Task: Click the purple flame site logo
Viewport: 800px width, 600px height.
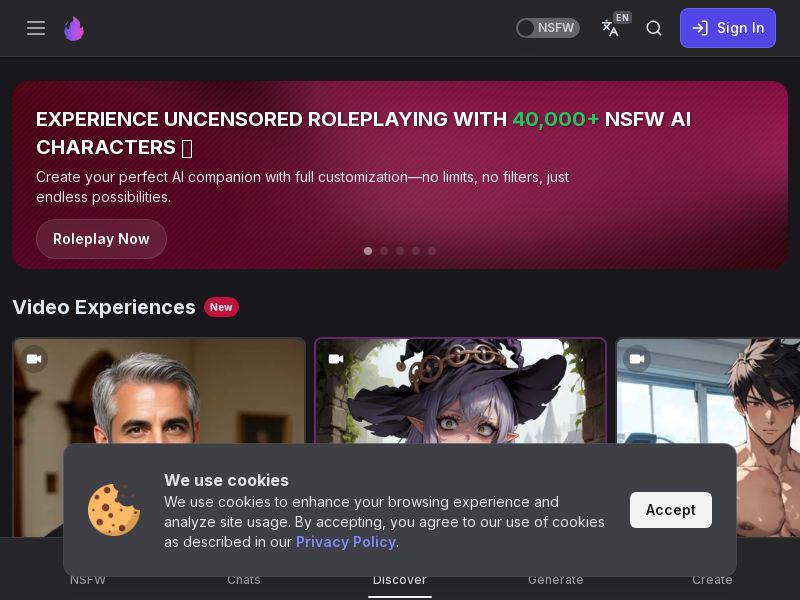Action: (x=74, y=28)
